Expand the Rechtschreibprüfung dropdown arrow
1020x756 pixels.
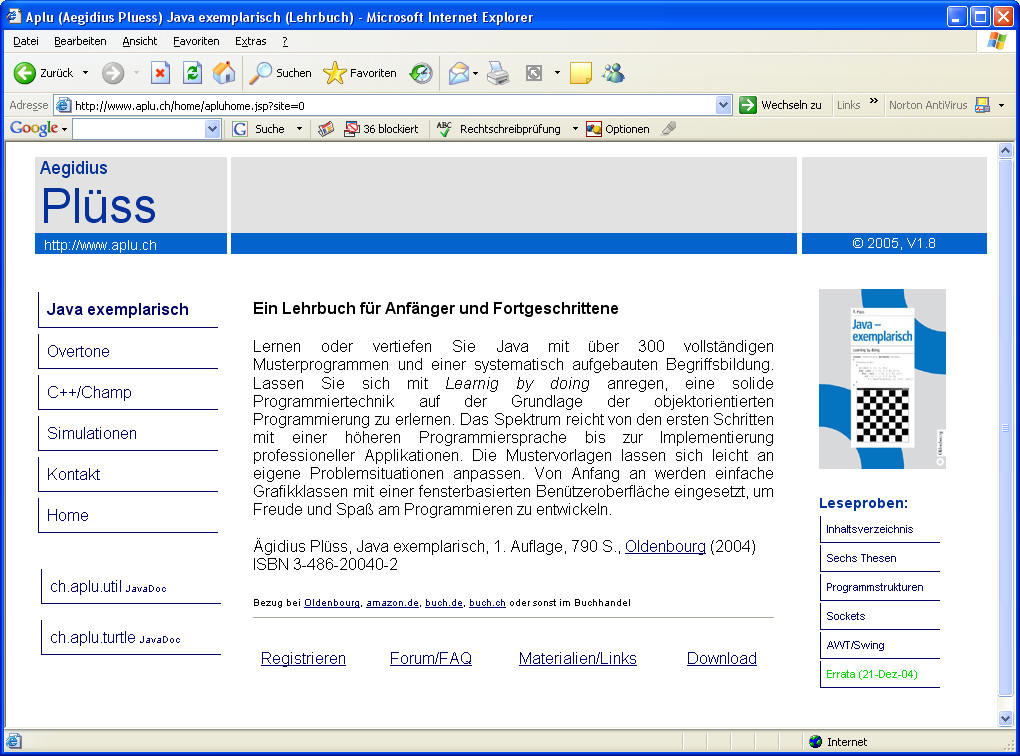[575, 129]
